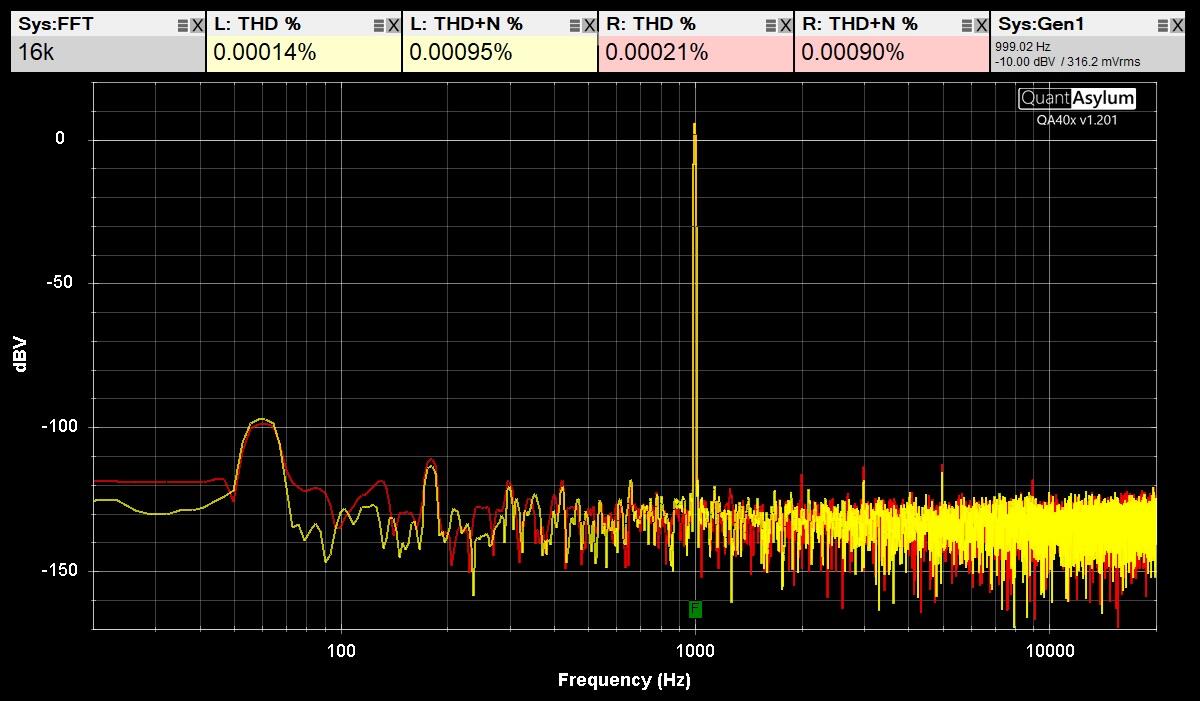Close the Sys:FFT readout panel
Screen dimensions: 1200x701
pyautogui.click(x=197, y=25)
